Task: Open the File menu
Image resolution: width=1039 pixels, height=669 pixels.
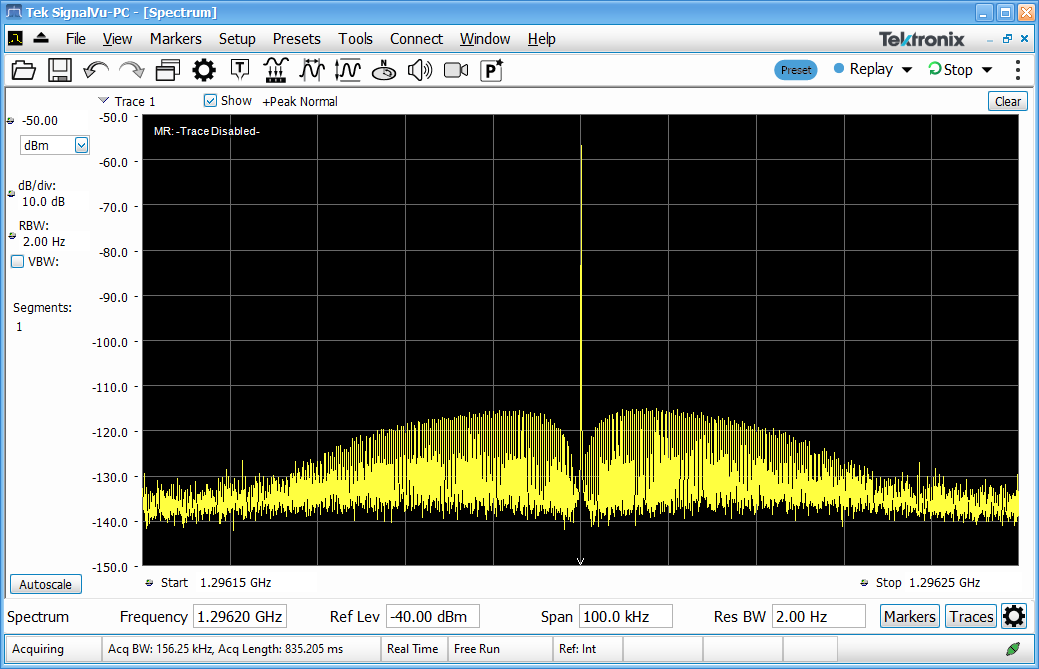Action: 76,38
